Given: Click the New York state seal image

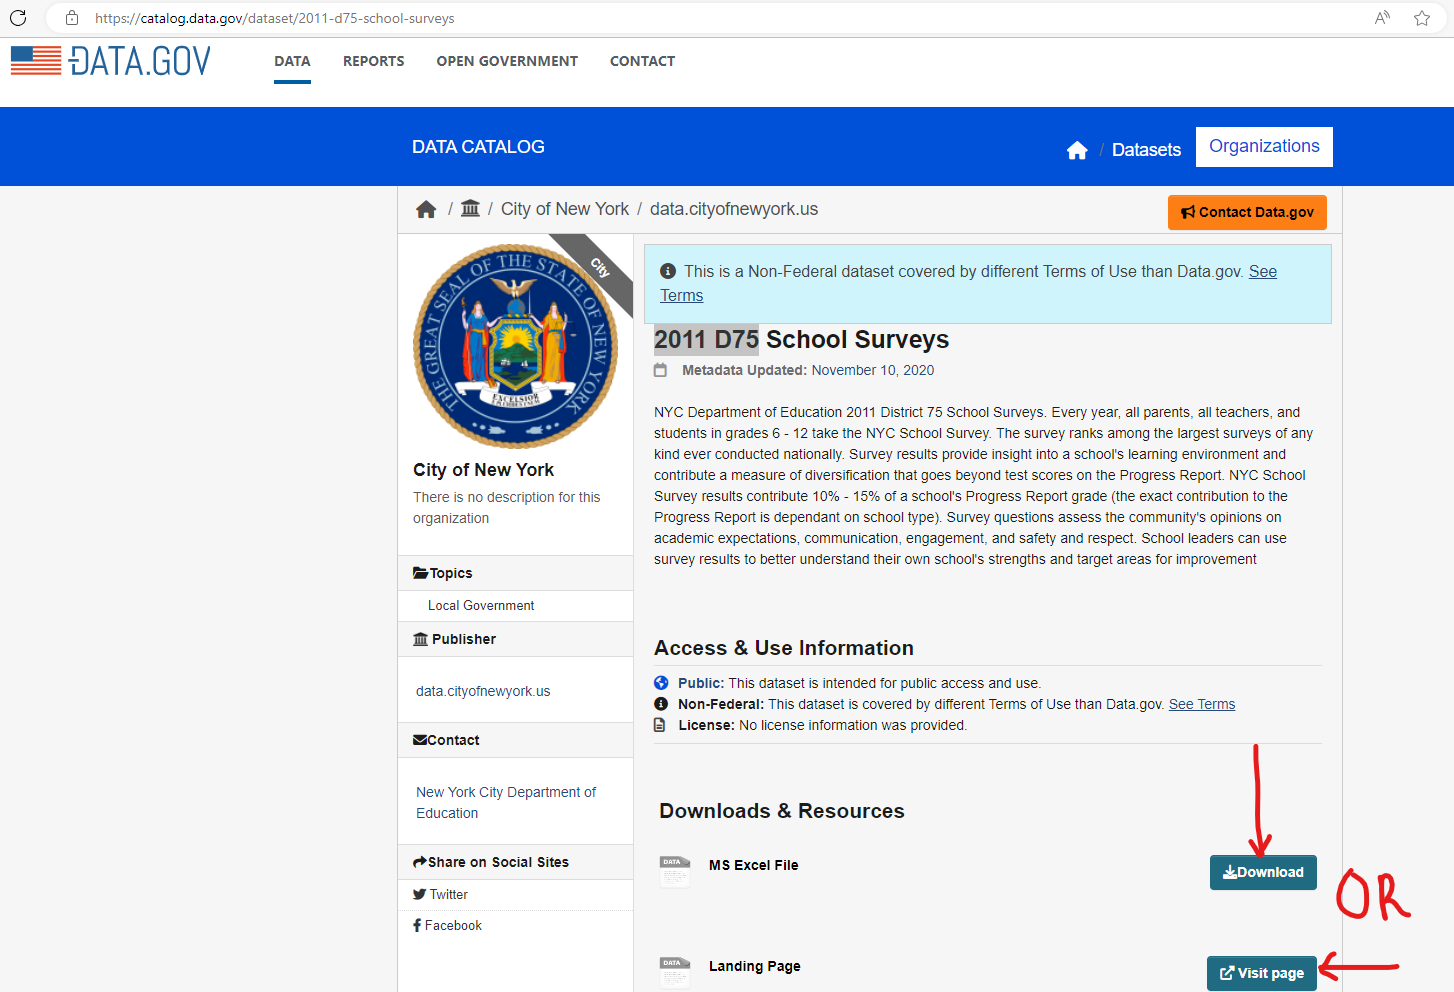Looking at the screenshot, I should point(515,346).
